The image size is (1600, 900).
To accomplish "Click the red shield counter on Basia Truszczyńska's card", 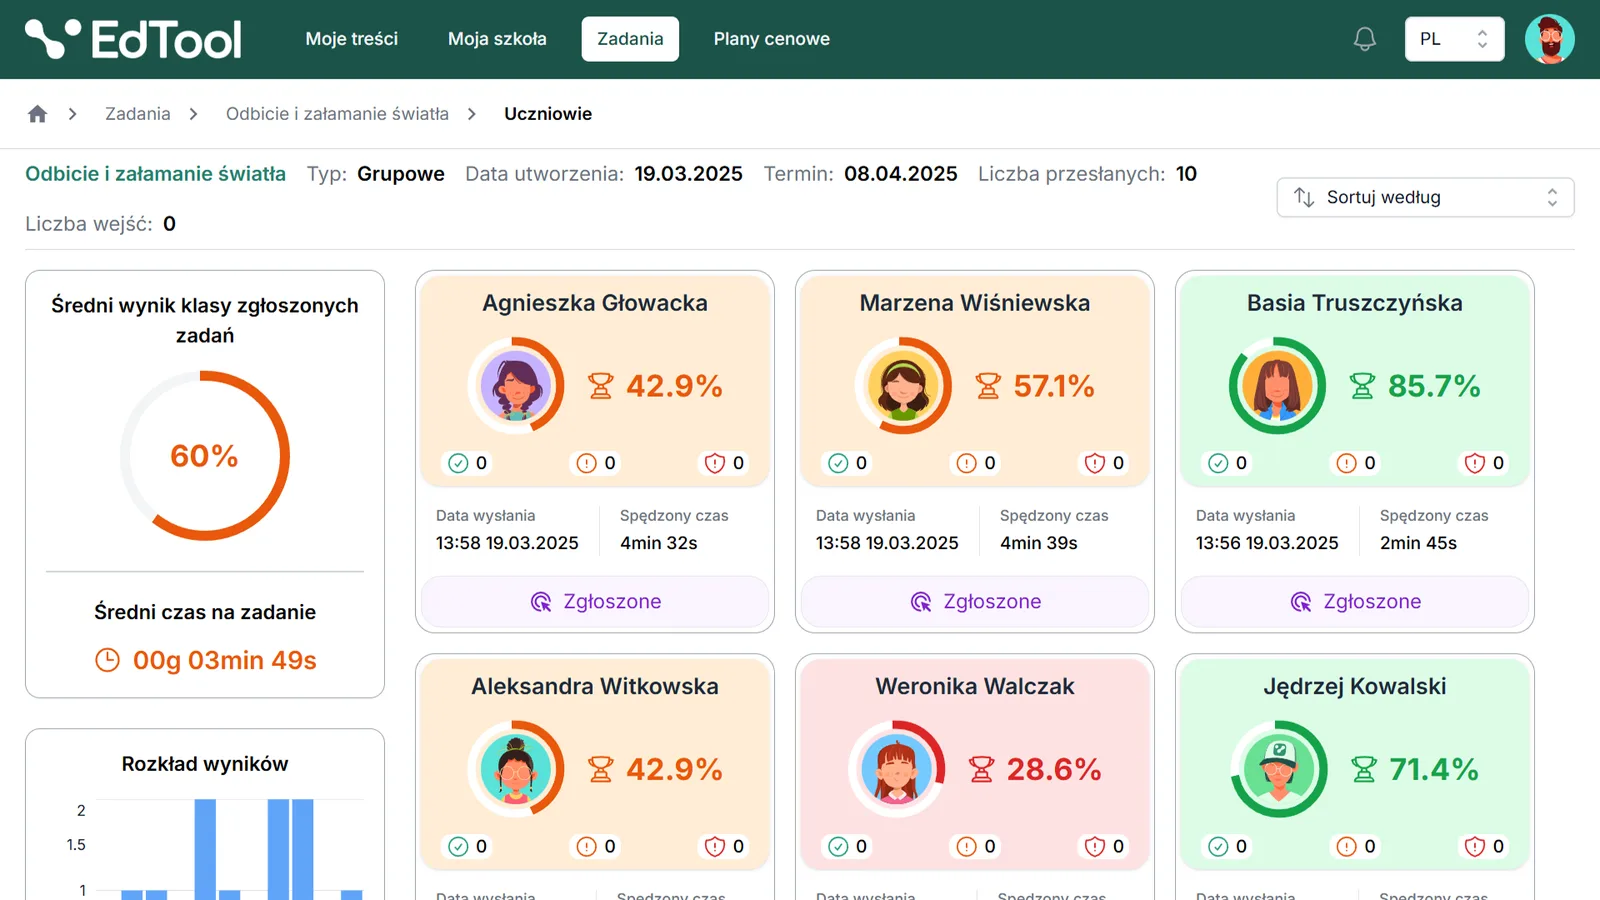I will 1485,463.
